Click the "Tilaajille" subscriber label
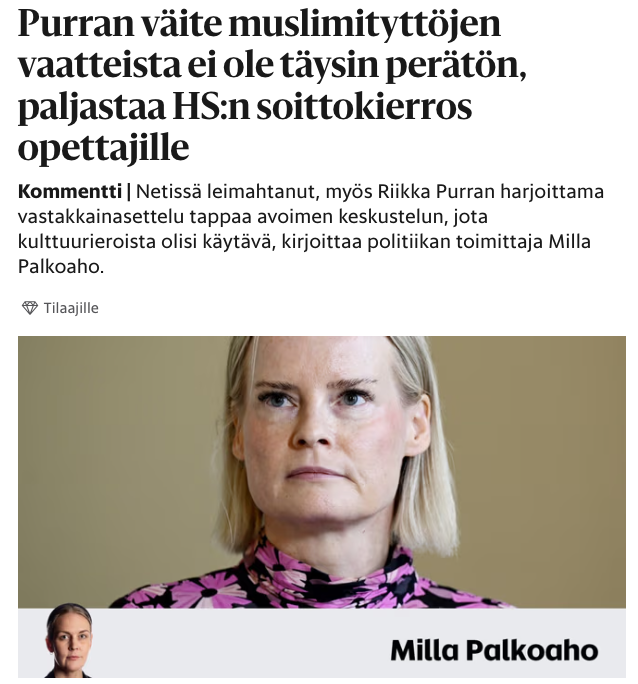 click(71, 308)
